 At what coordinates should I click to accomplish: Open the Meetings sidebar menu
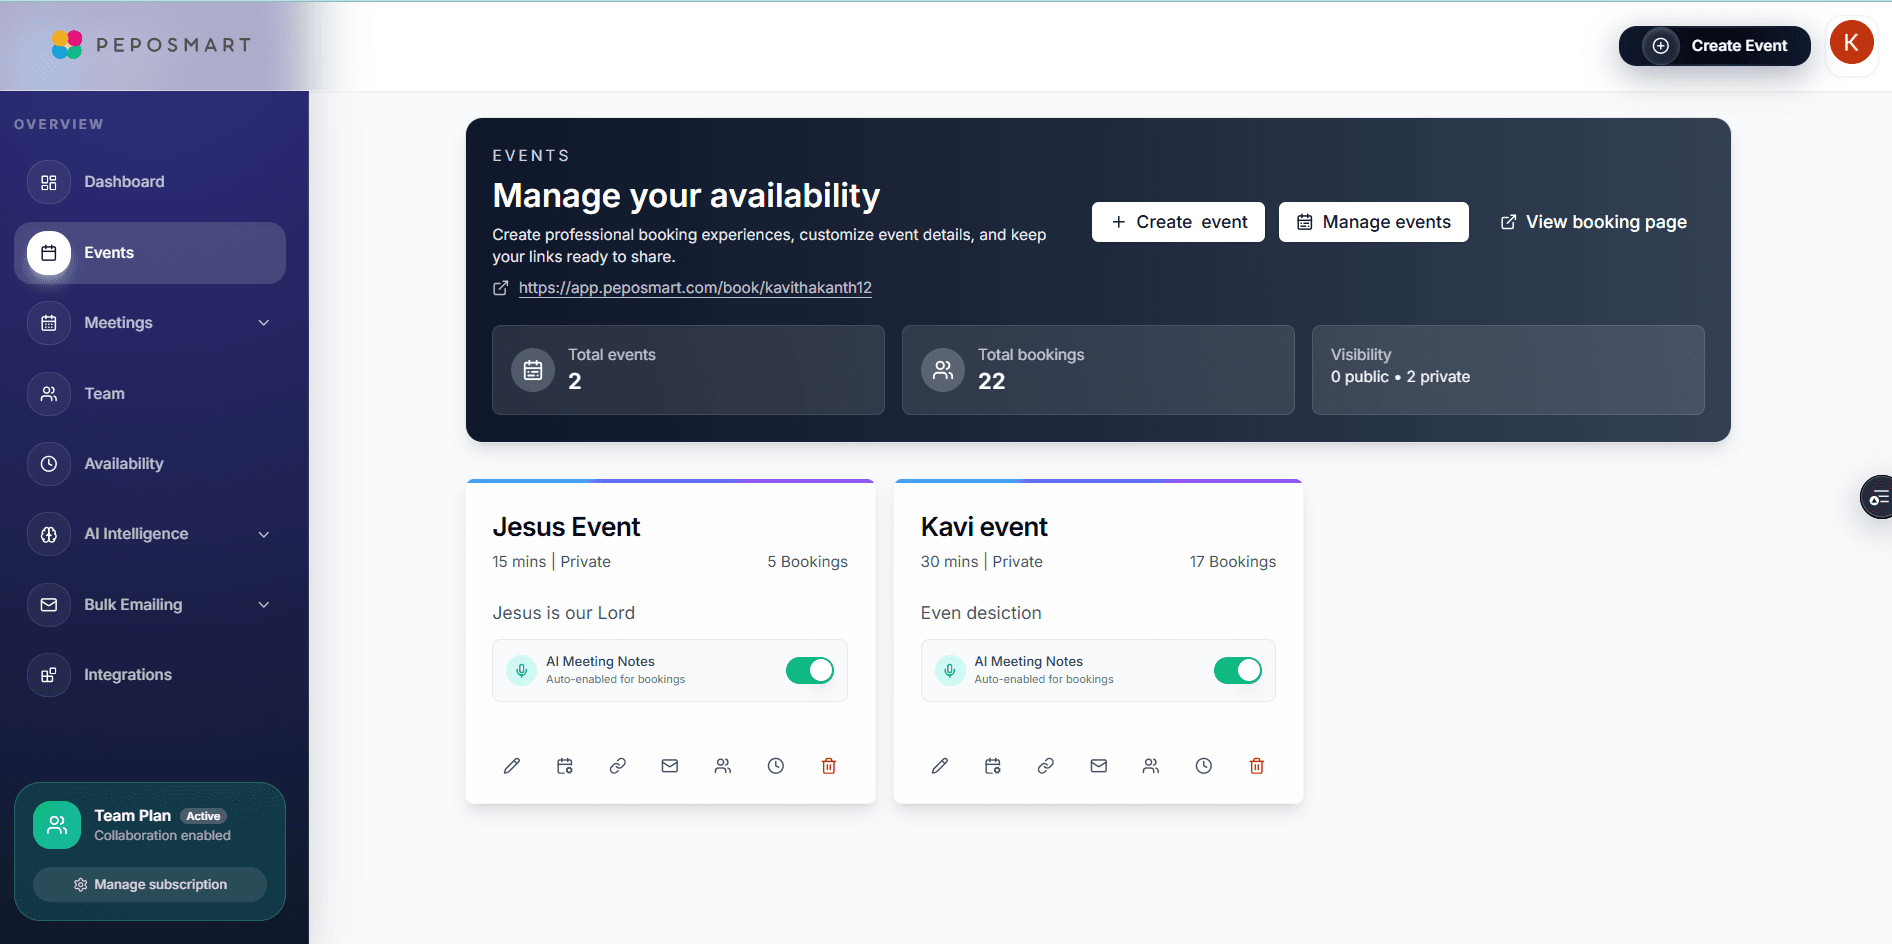150,323
